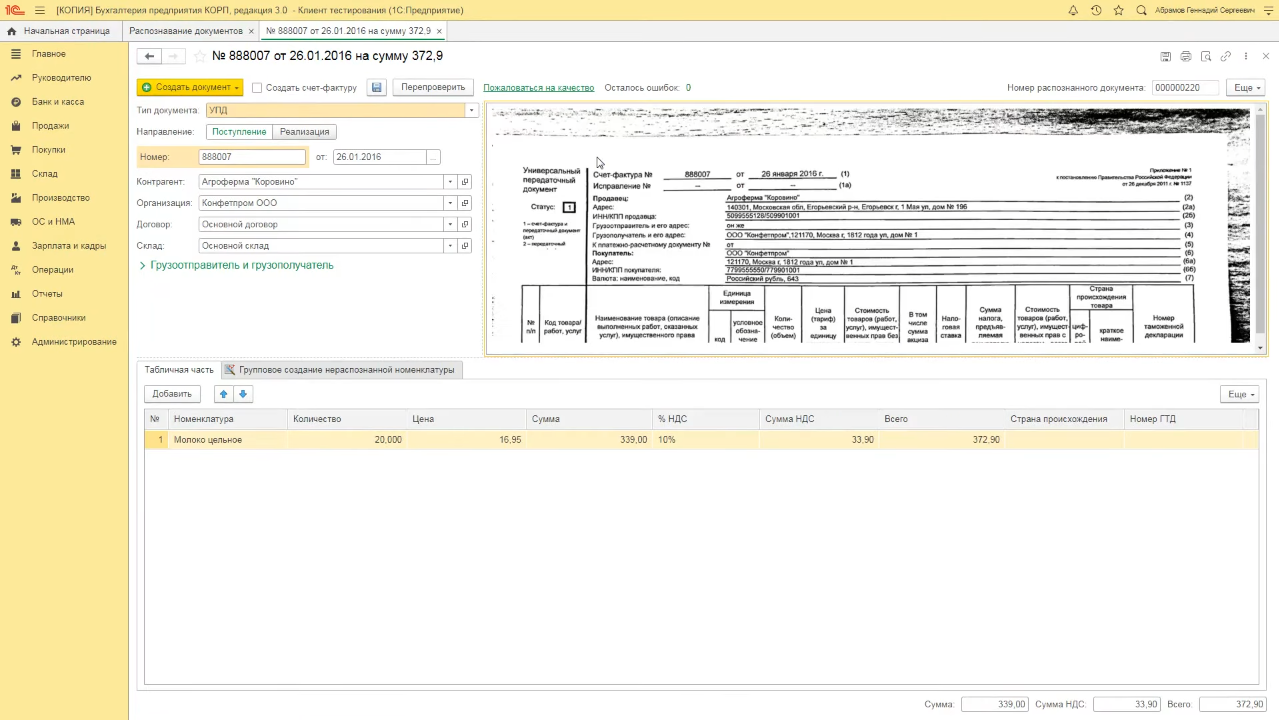Select Поступление direction toggle

pos(239,132)
